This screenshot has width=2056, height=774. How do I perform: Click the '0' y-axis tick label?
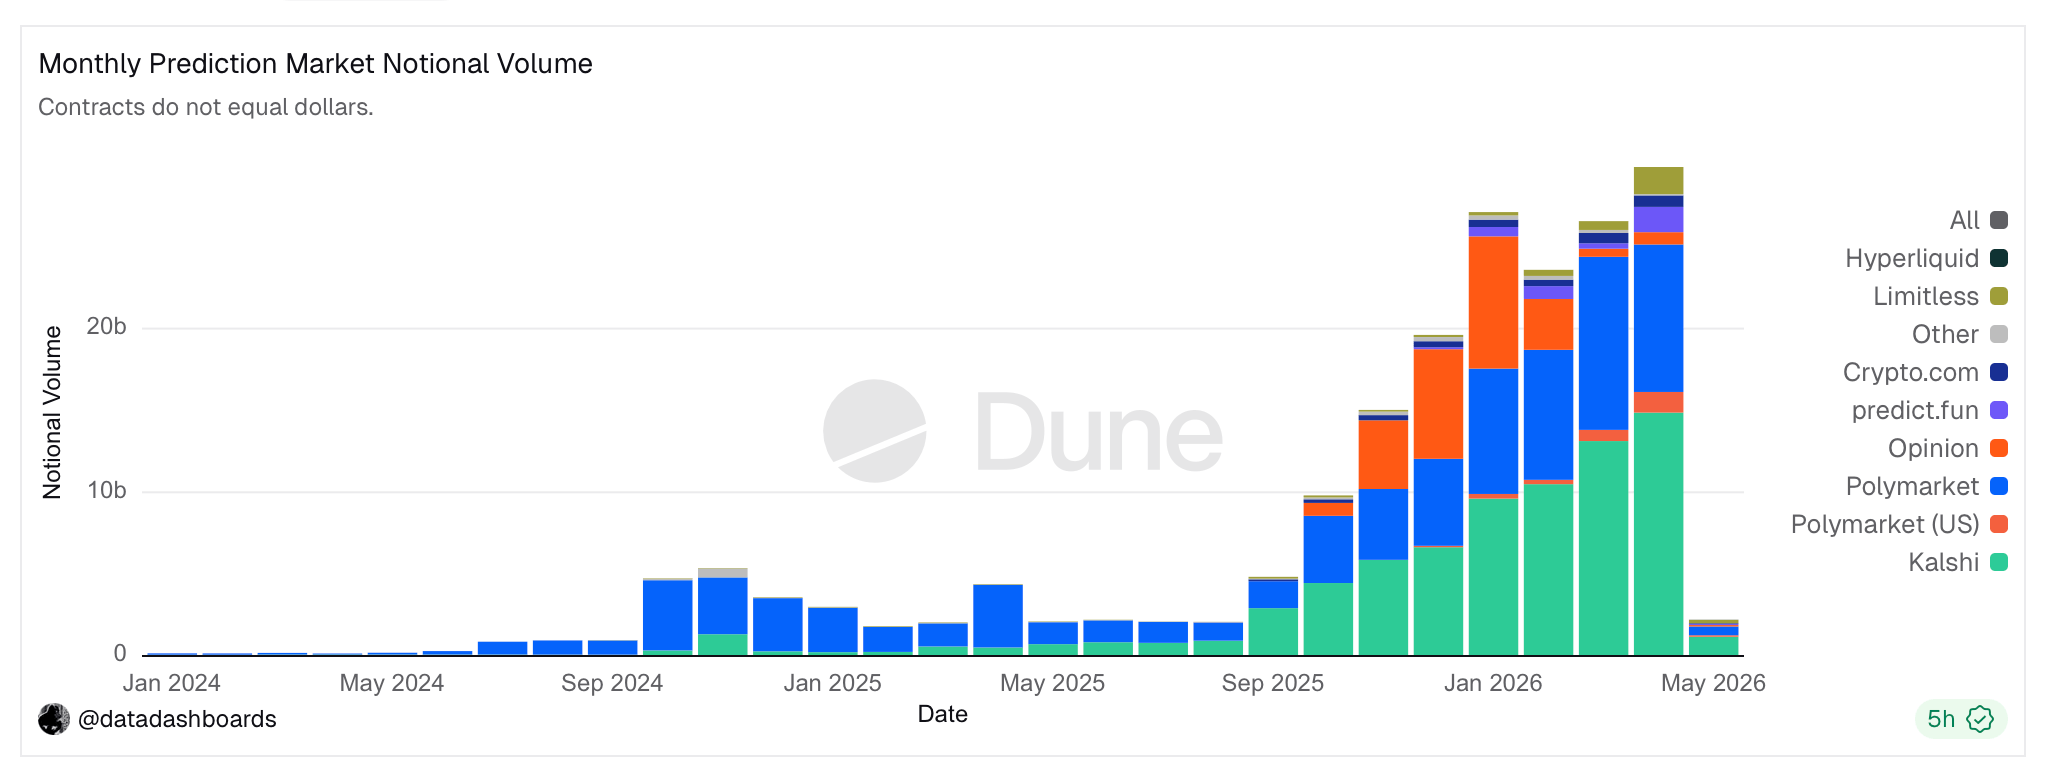click(x=120, y=654)
